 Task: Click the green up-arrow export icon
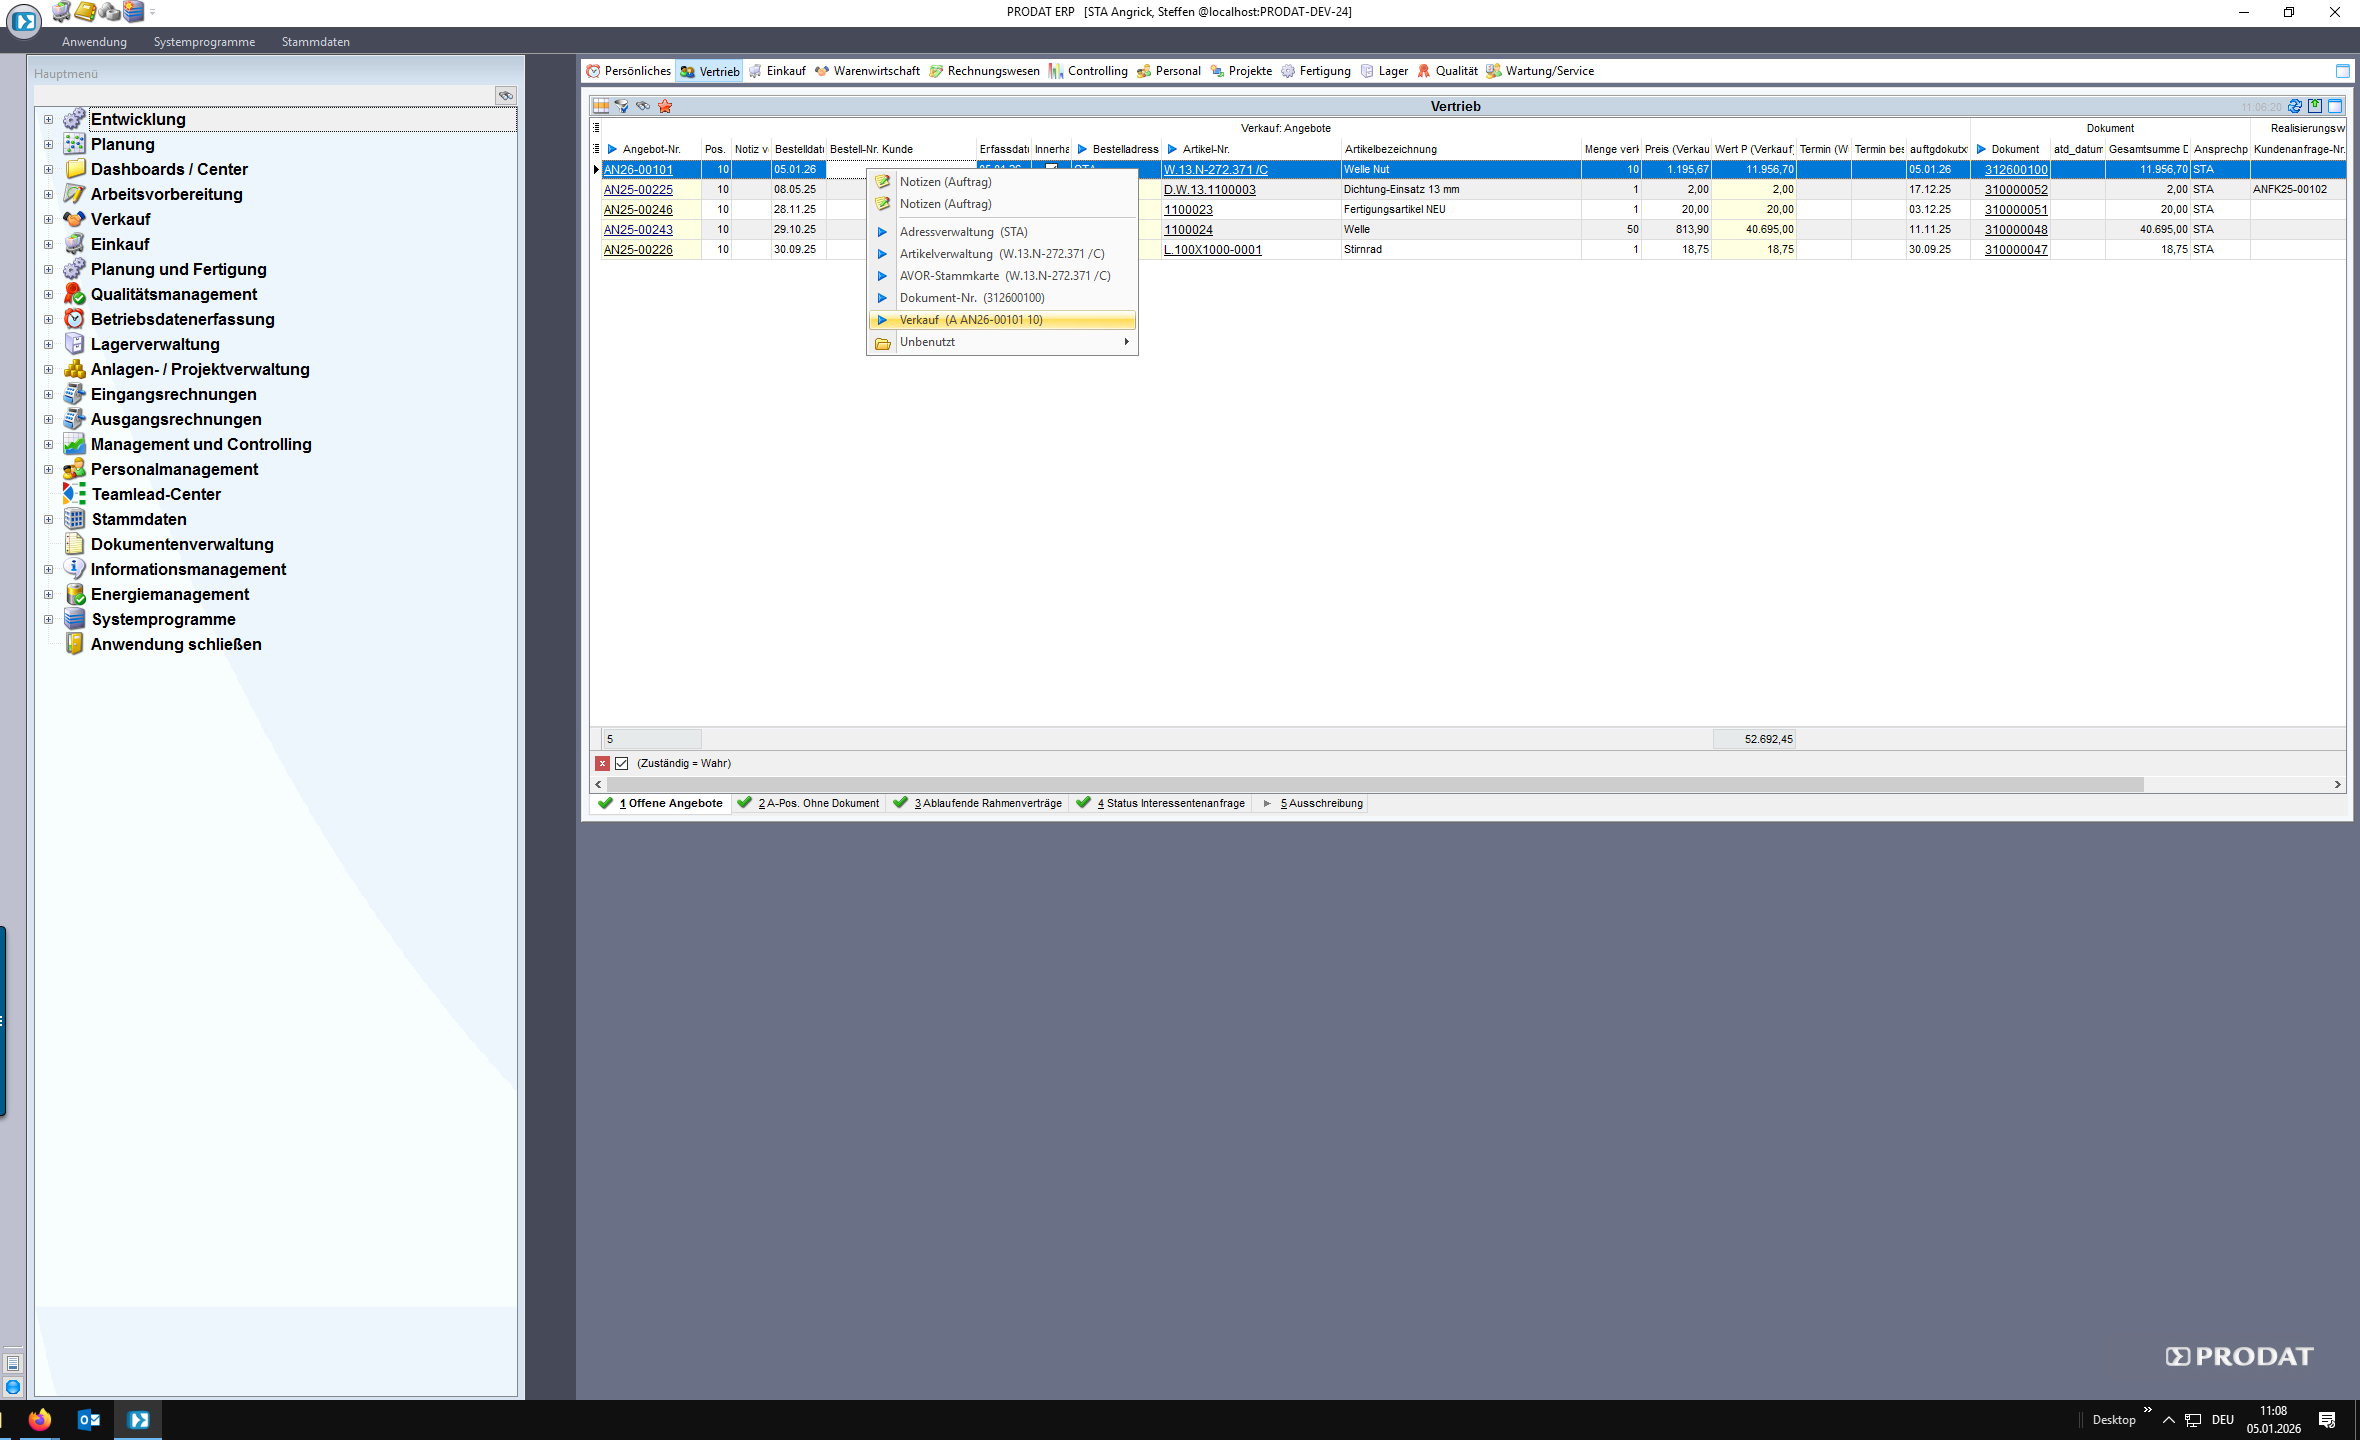click(2315, 106)
